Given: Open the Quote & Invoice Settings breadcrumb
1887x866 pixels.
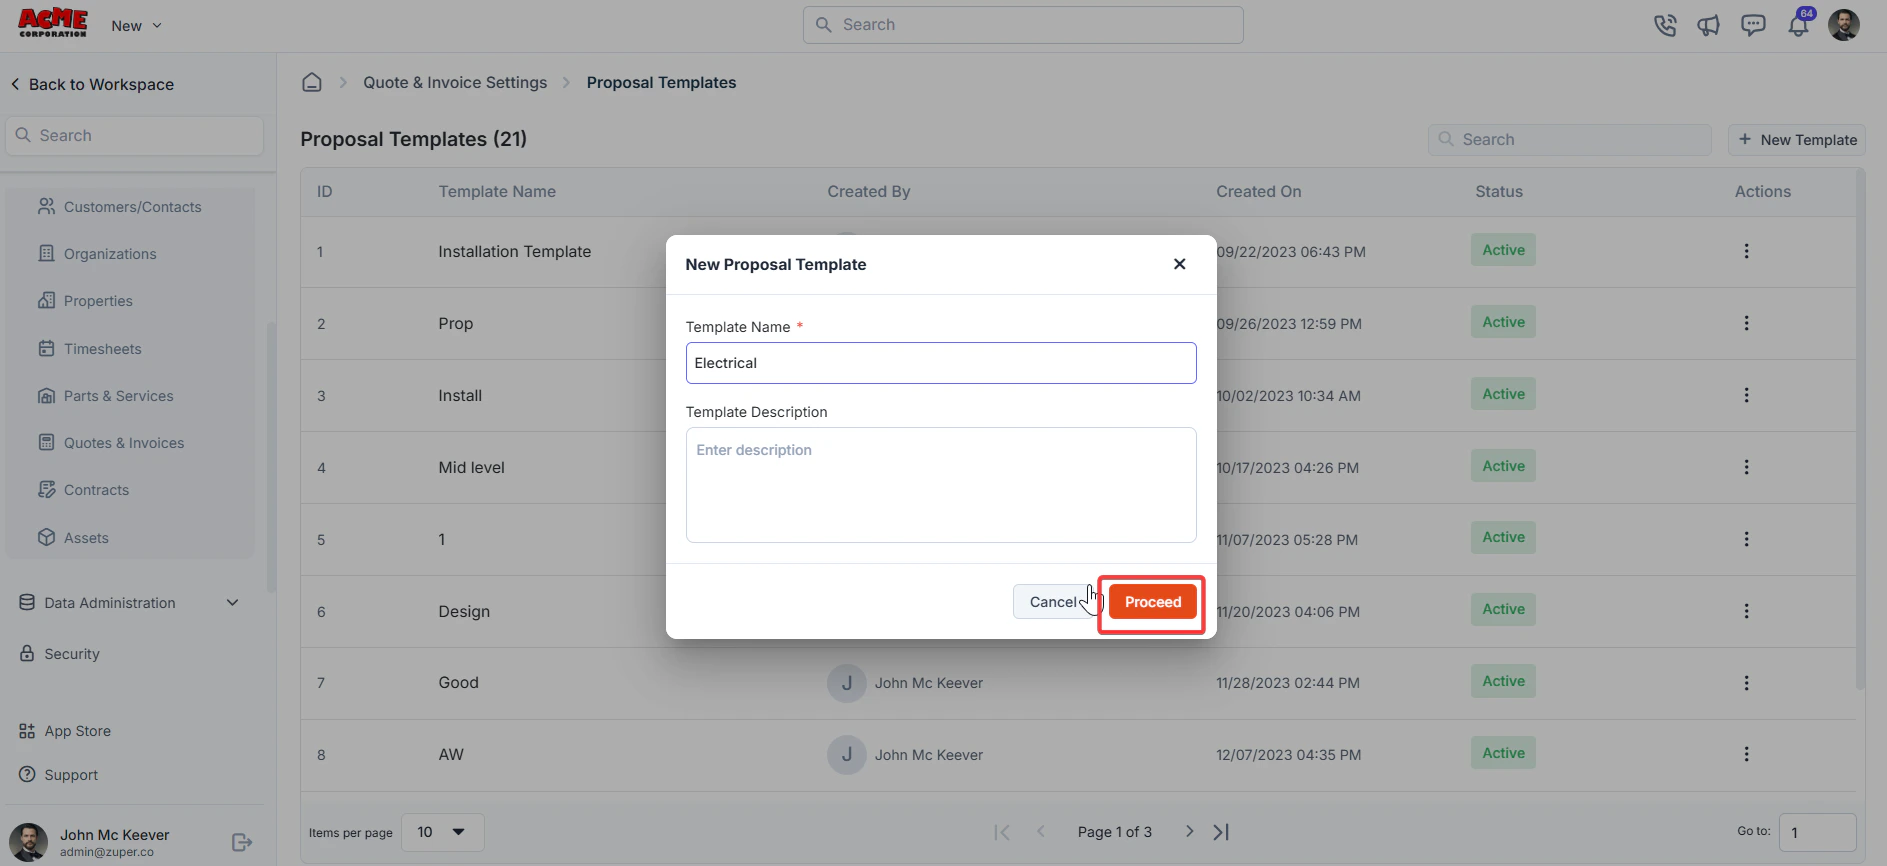Looking at the screenshot, I should click(455, 82).
